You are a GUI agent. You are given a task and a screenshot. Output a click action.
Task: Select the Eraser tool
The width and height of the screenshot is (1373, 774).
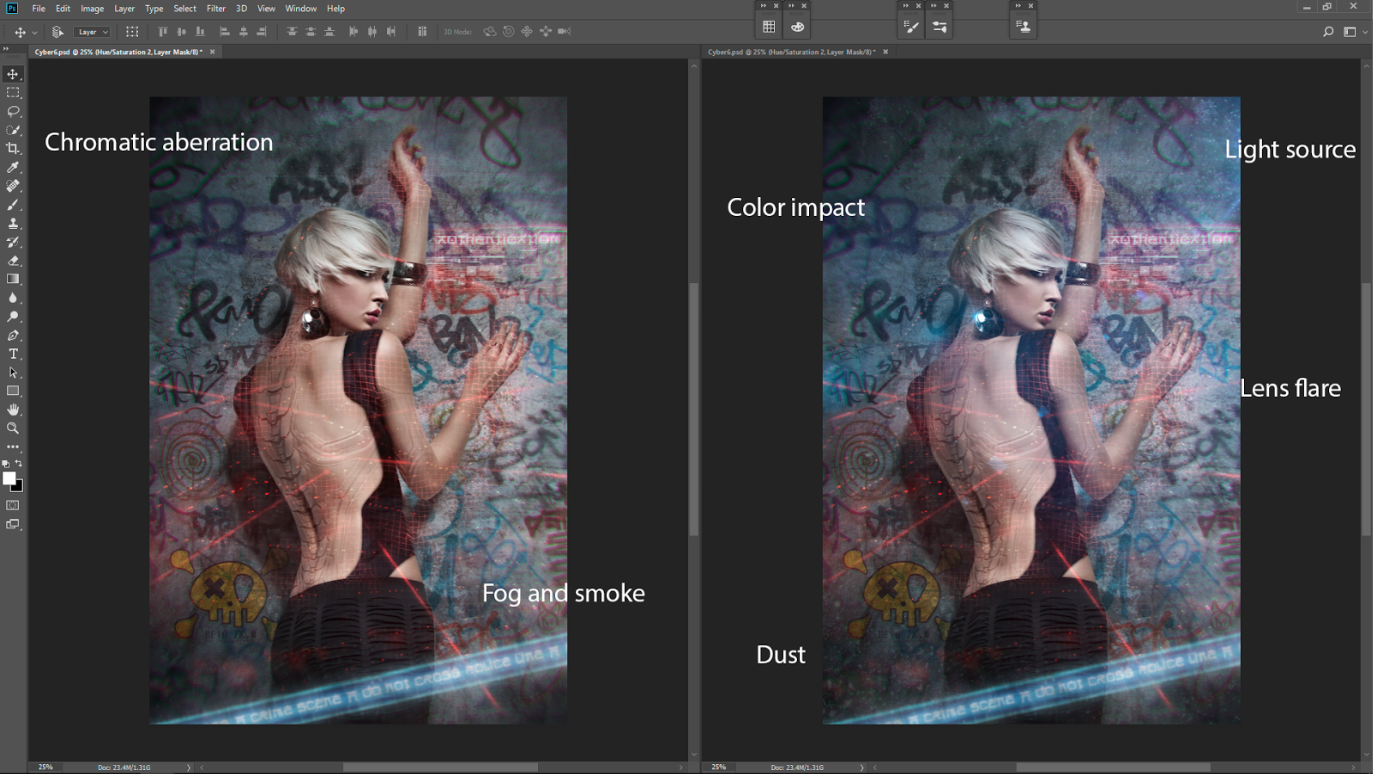[13, 261]
